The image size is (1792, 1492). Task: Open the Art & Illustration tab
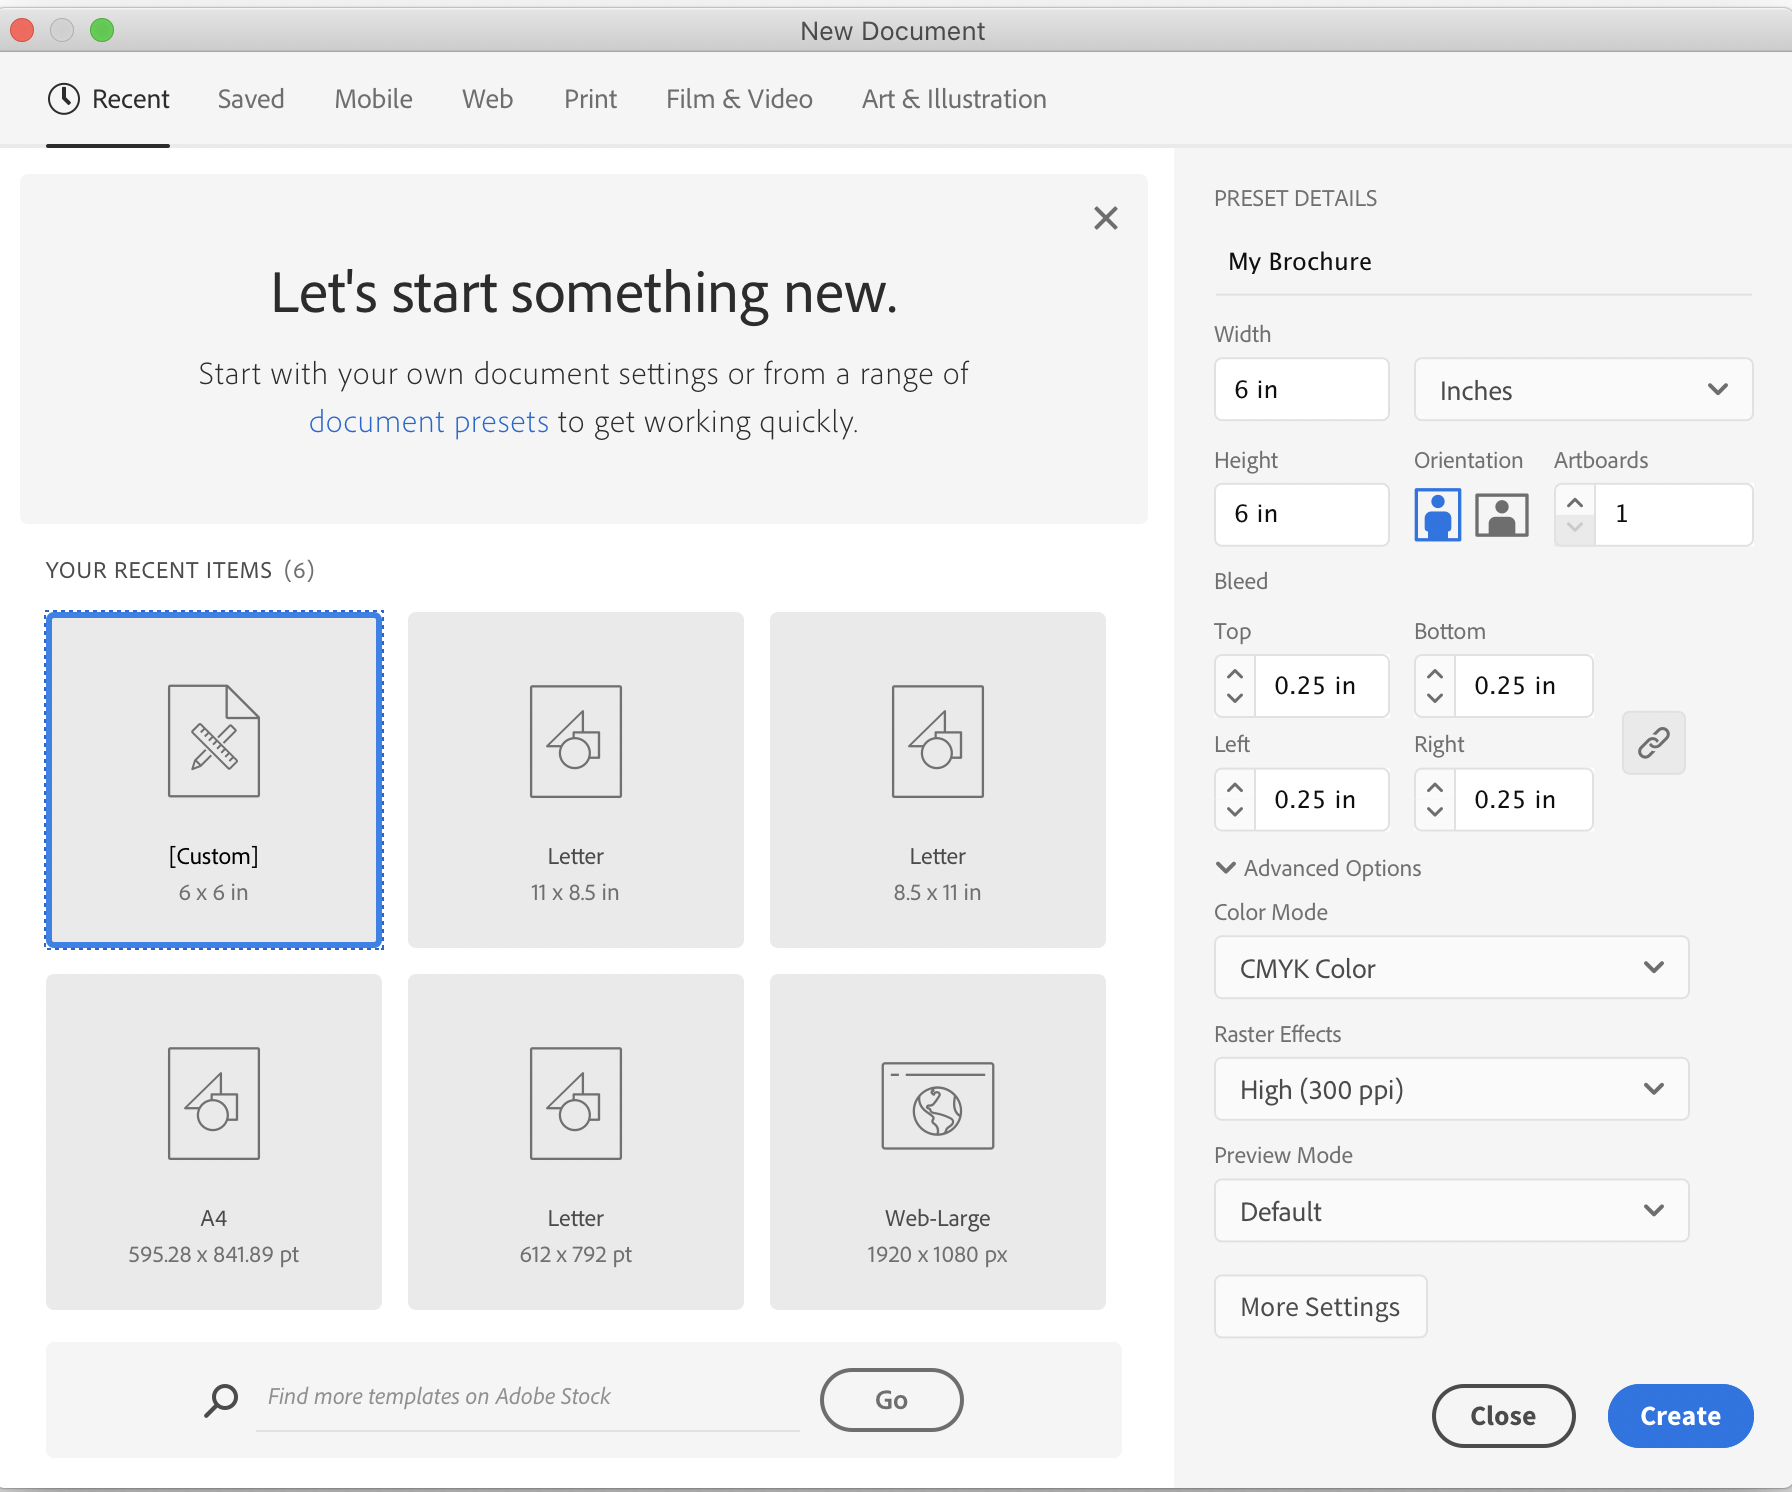coord(954,99)
